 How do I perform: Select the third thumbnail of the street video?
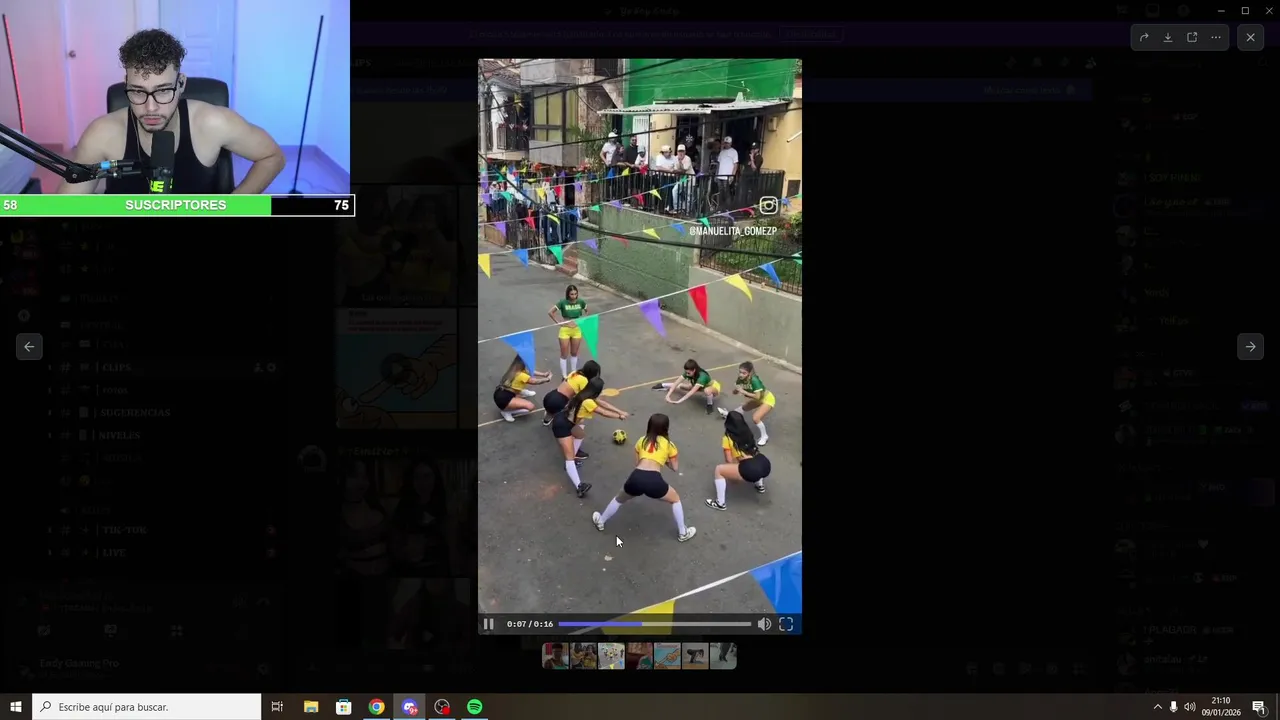pyautogui.click(x=611, y=656)
